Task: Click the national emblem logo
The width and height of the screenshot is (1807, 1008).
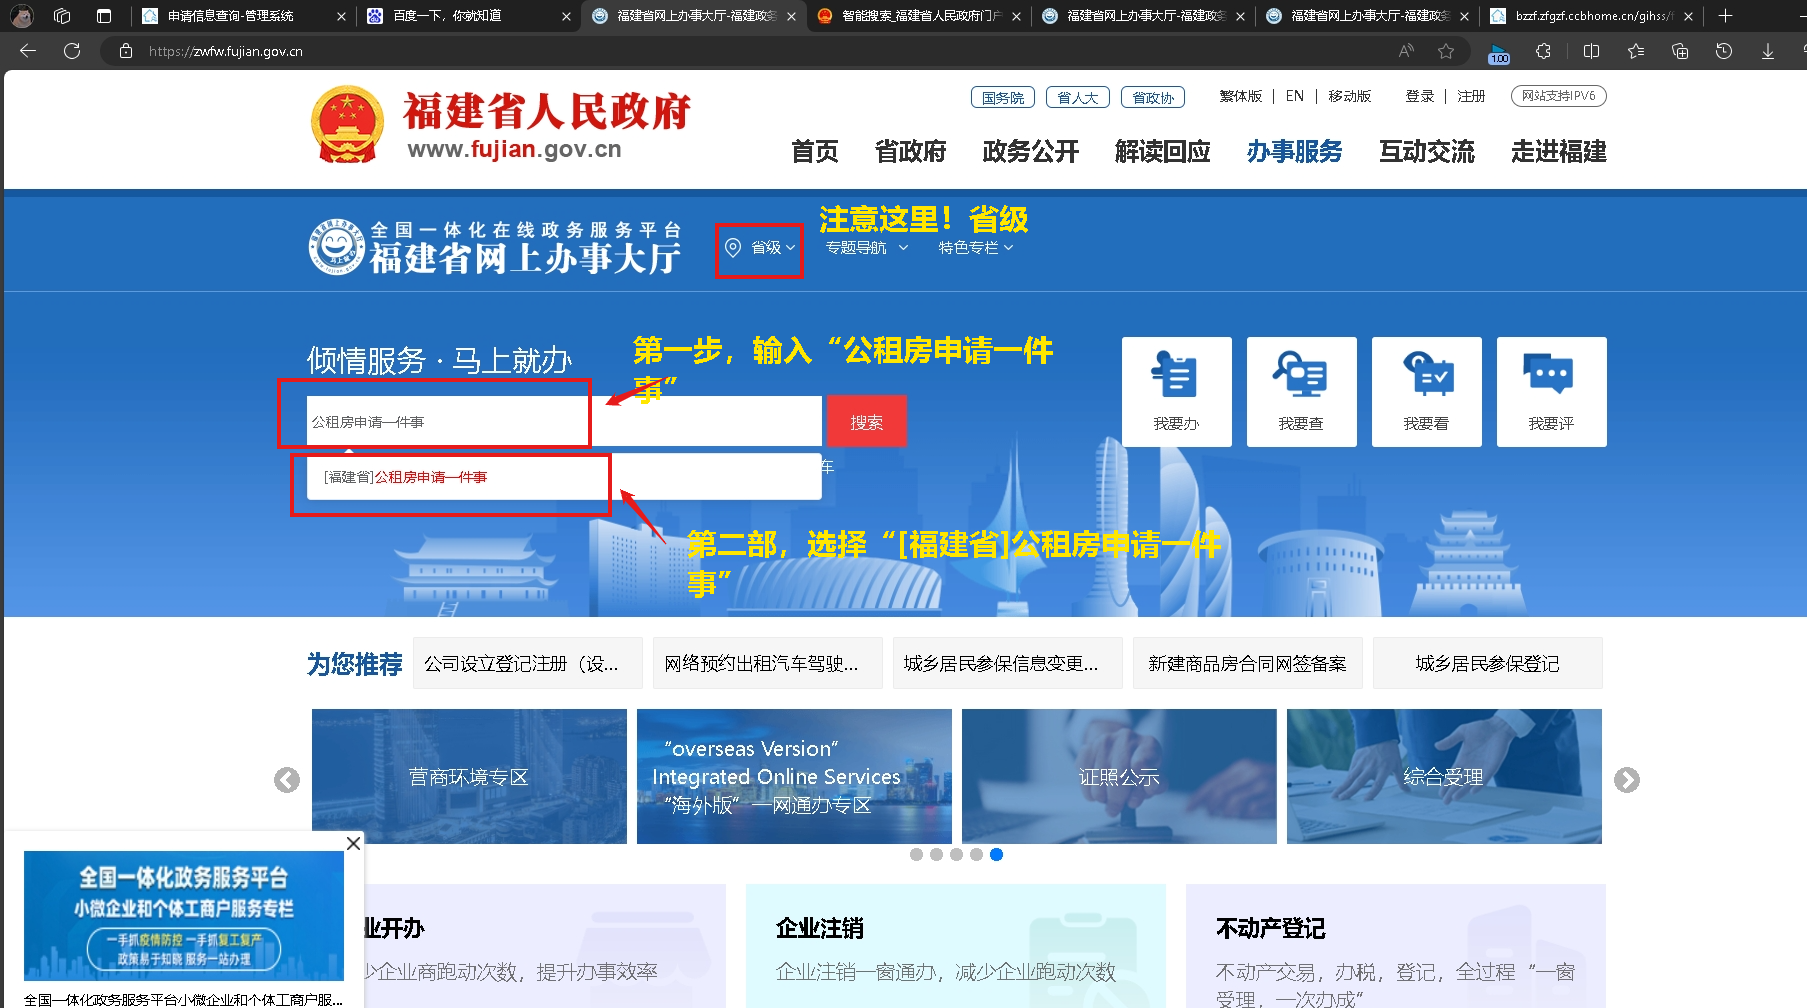Action: coord(347,124)
